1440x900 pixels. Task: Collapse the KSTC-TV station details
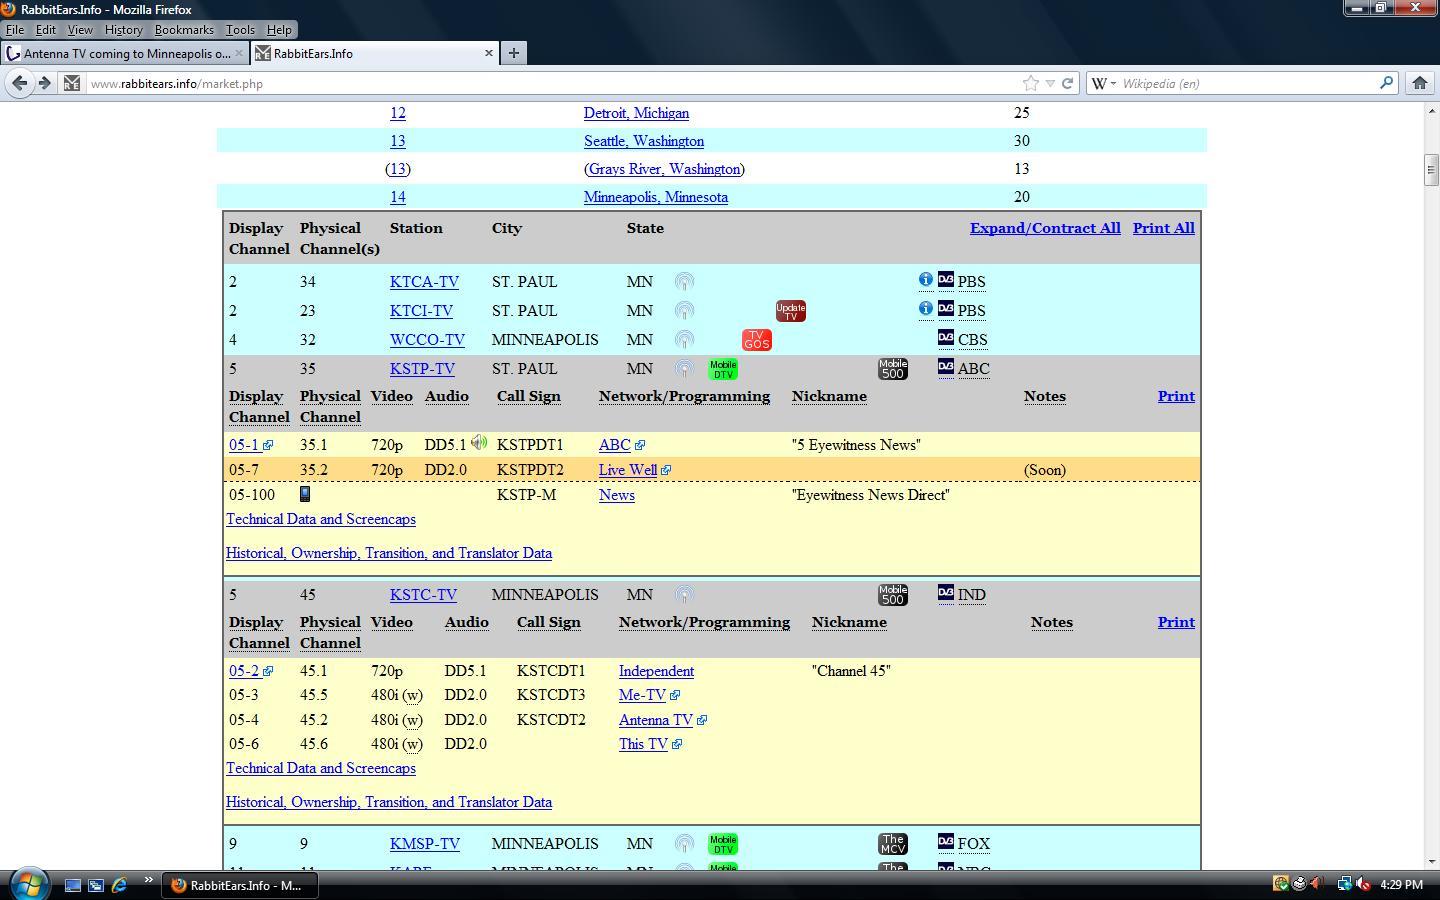423,595
